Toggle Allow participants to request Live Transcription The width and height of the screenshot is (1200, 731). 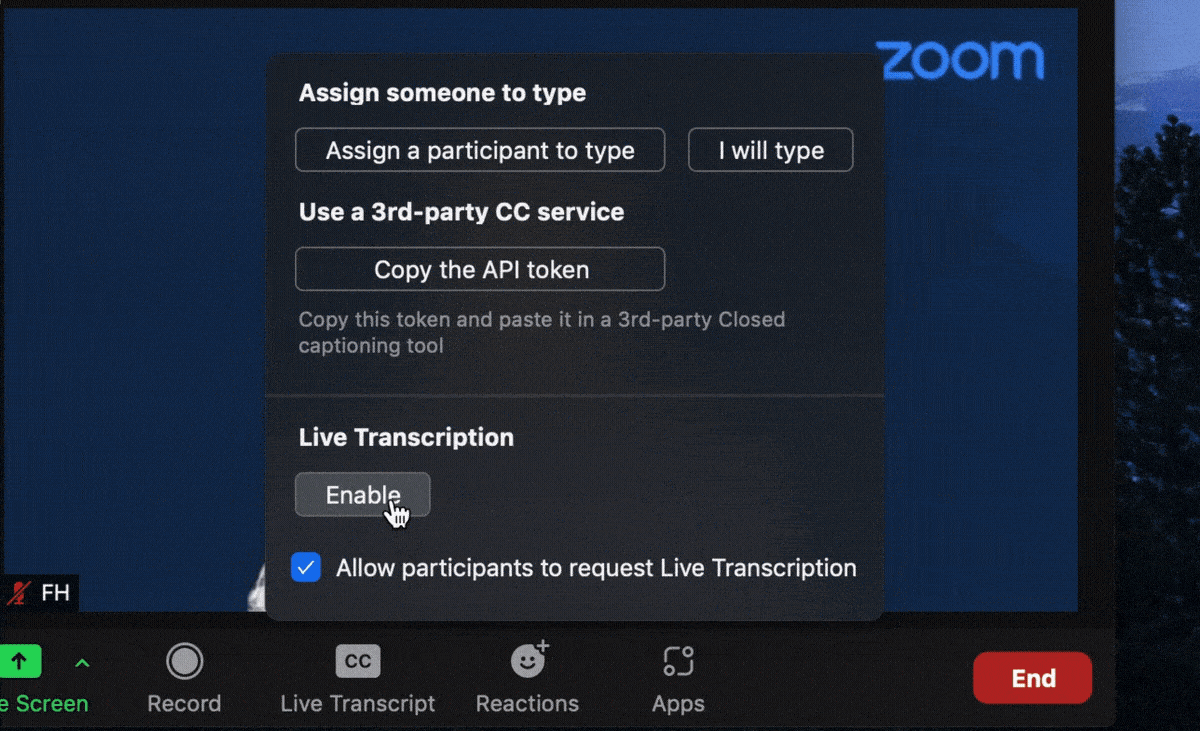click(306, 568)
